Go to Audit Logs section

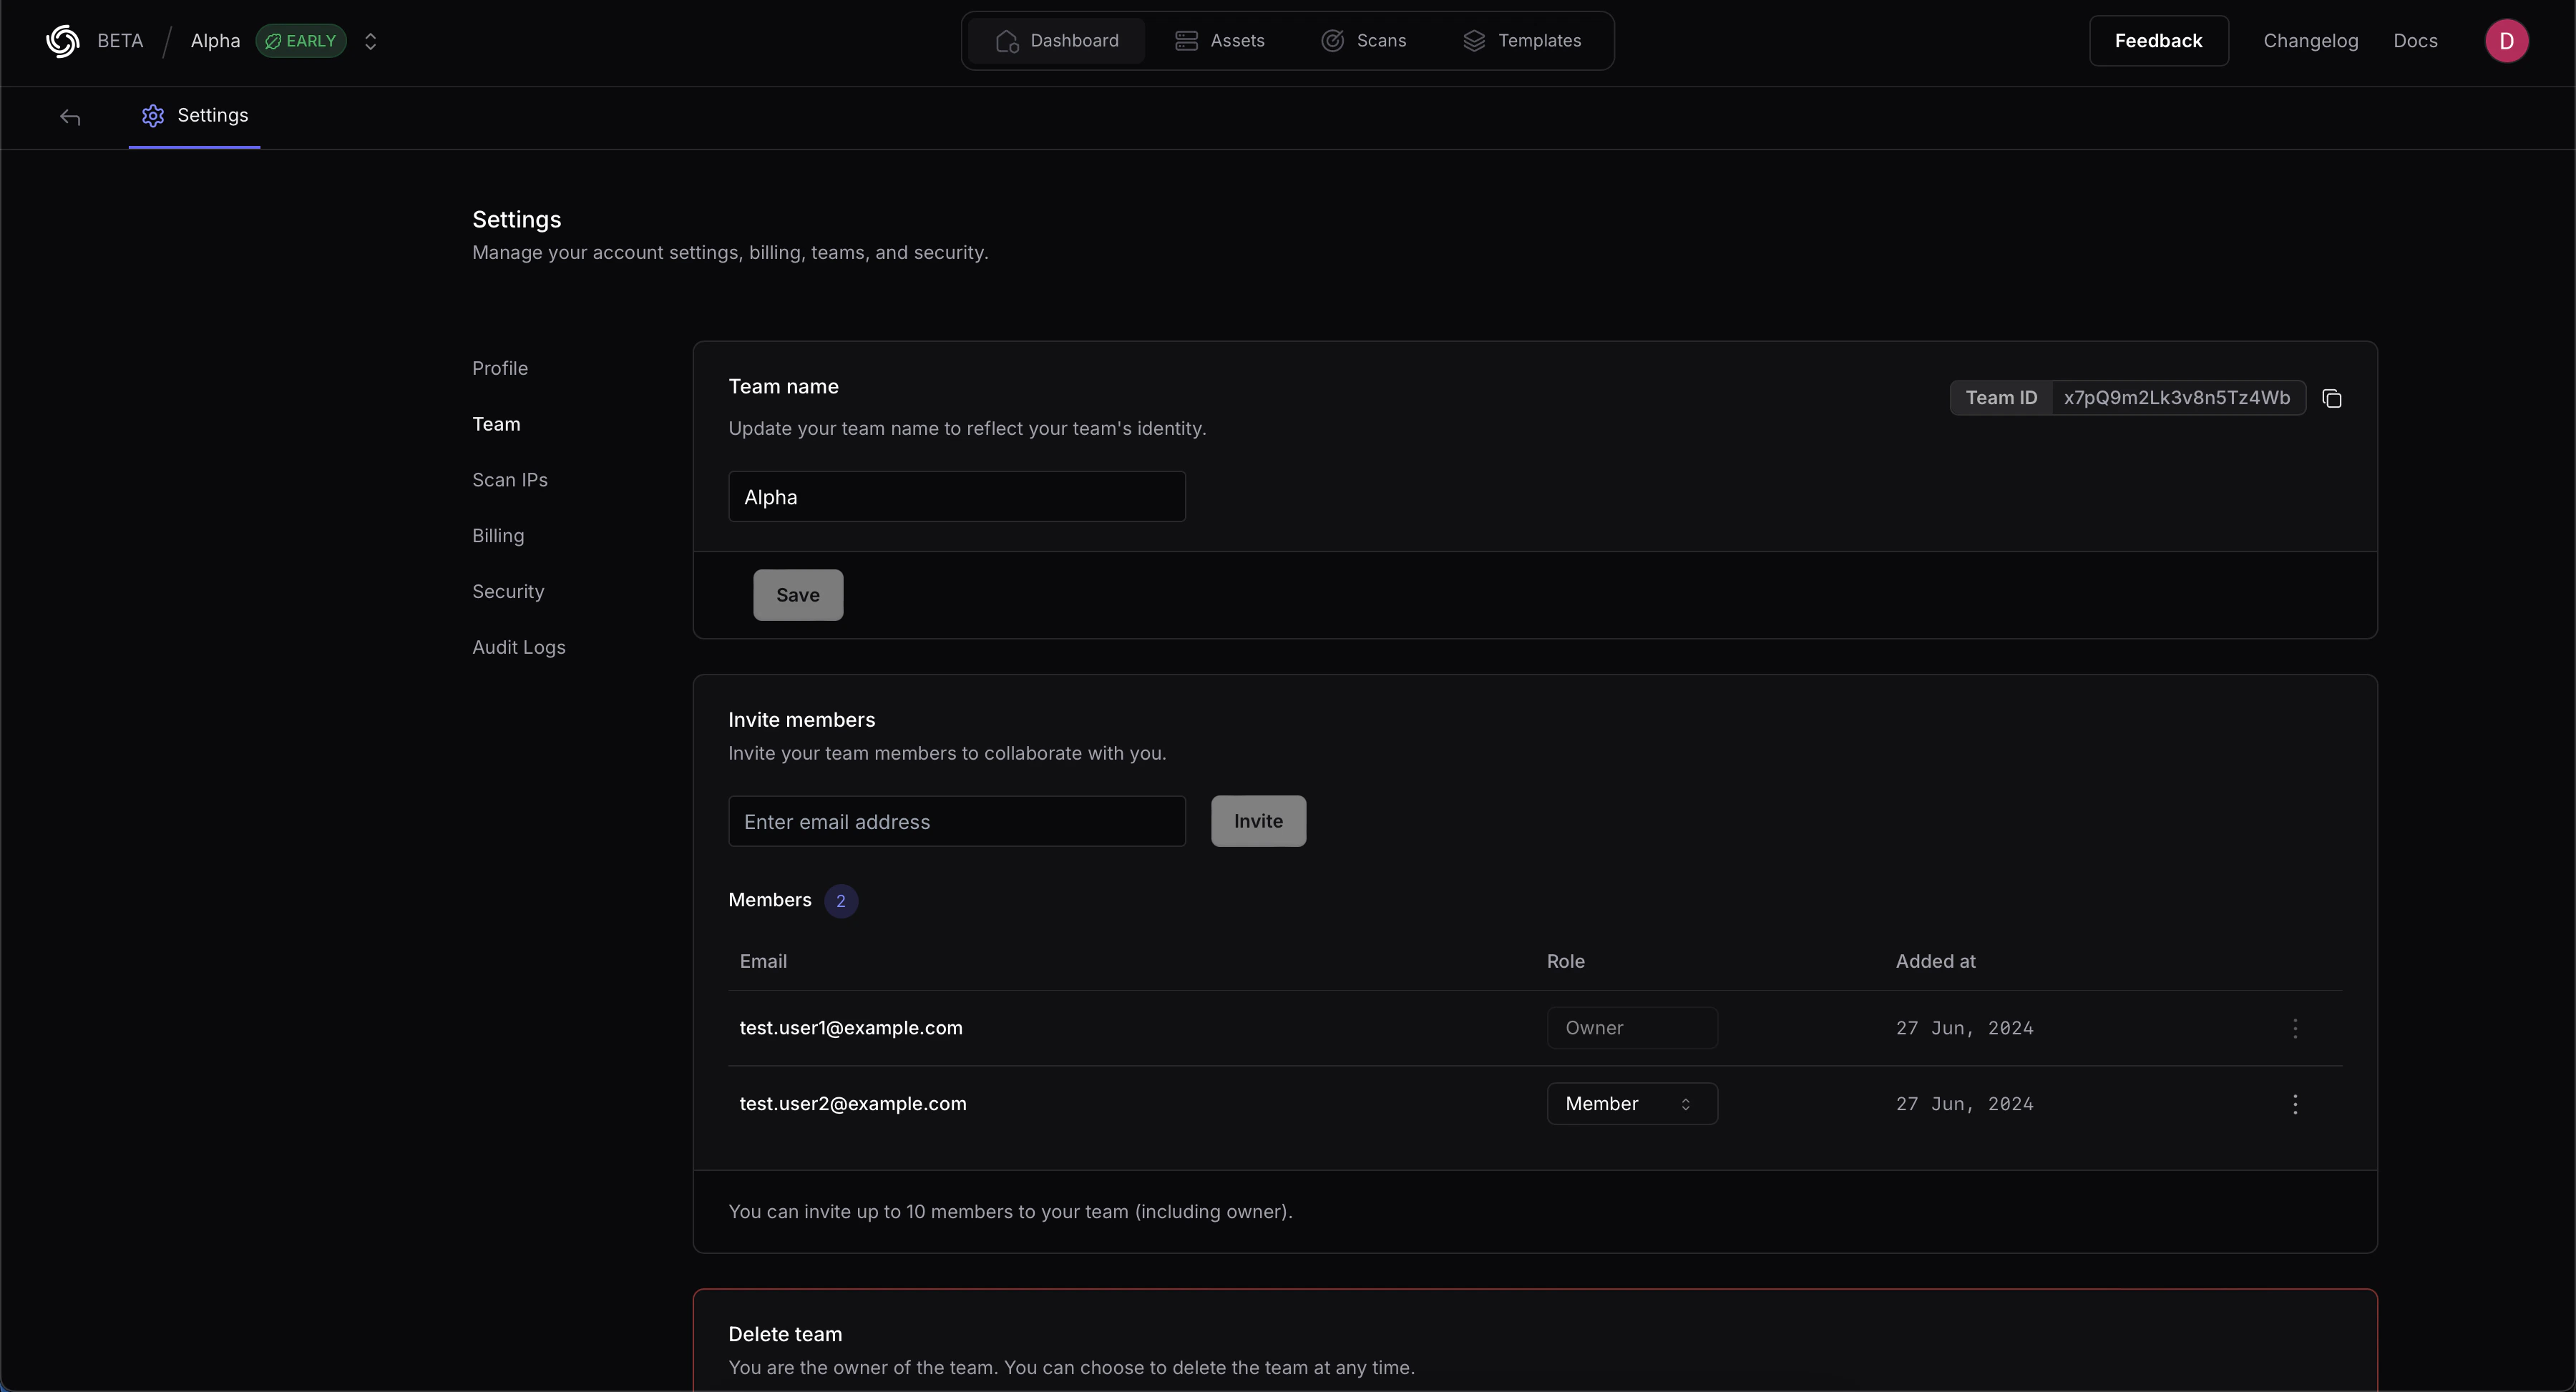pos(518,647)
